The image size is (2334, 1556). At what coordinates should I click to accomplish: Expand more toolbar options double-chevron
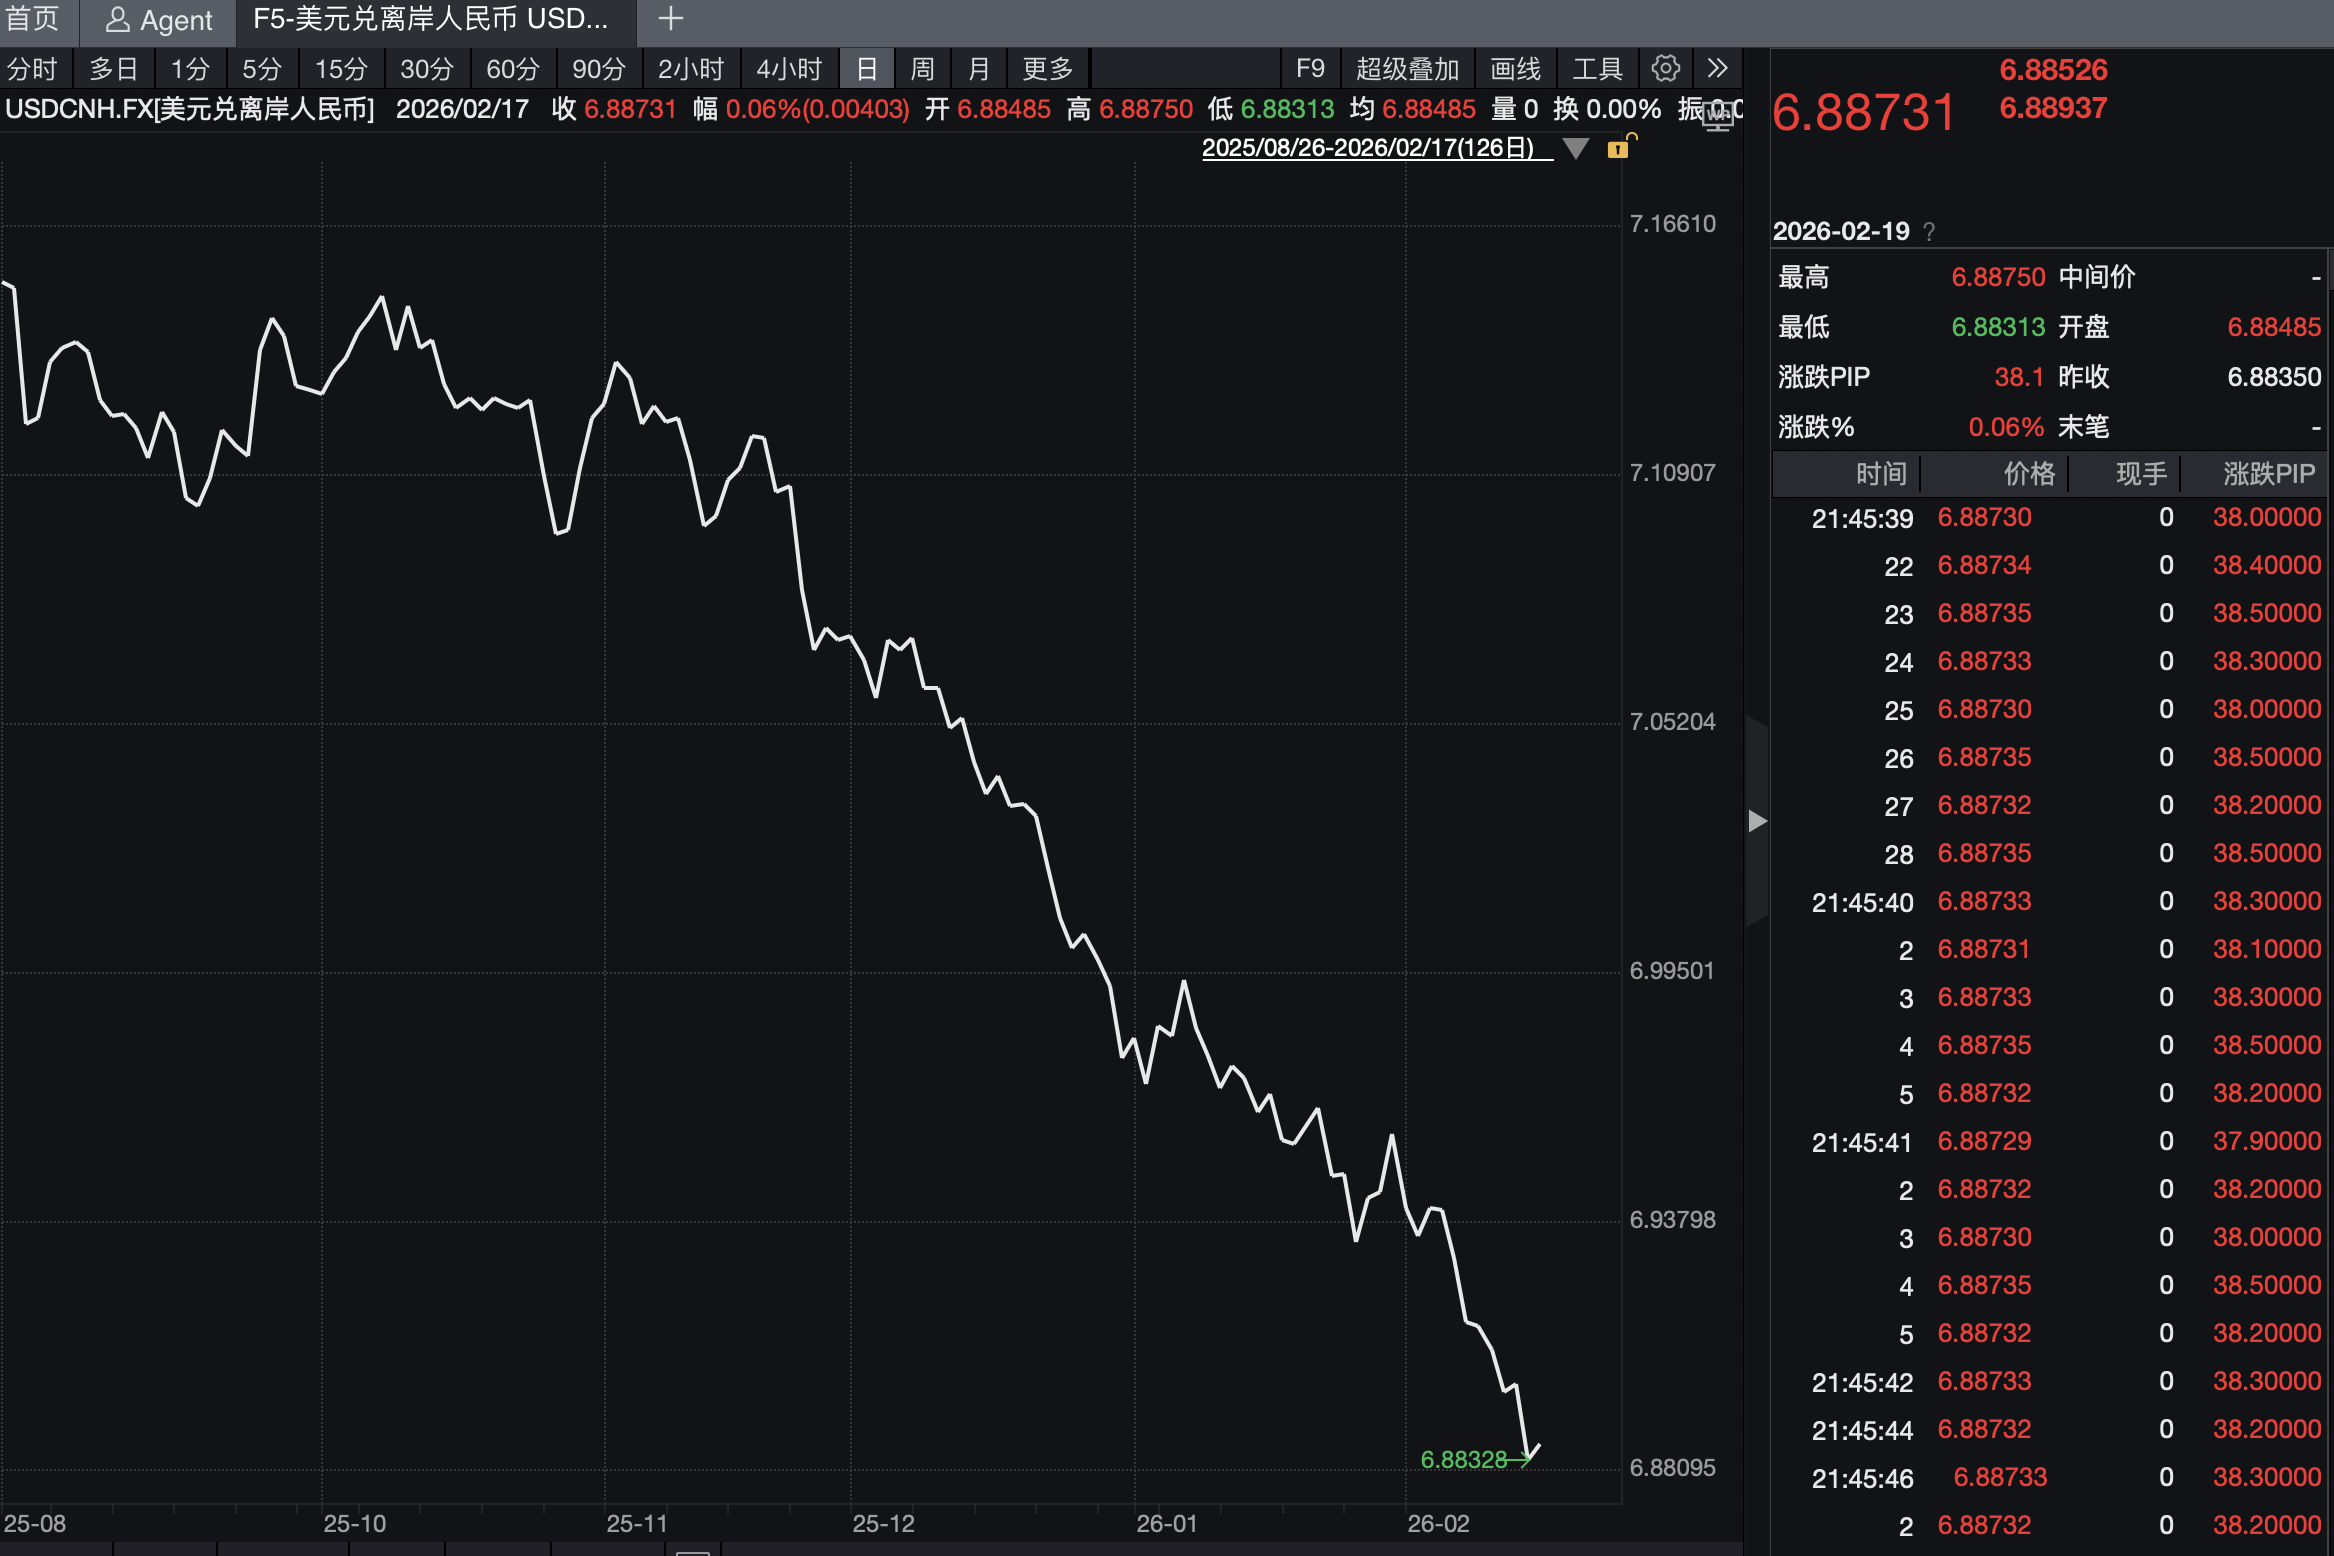click(x=1717, y=68)
